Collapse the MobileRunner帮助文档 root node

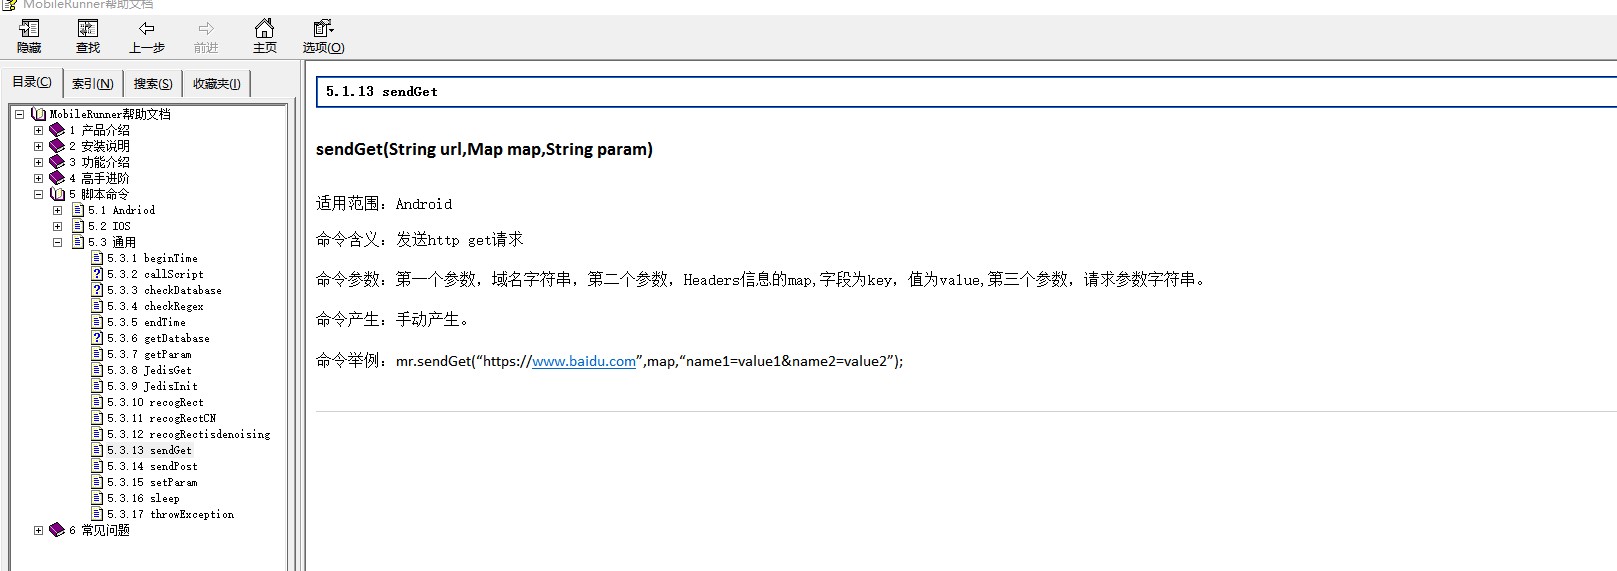[19, 114]
